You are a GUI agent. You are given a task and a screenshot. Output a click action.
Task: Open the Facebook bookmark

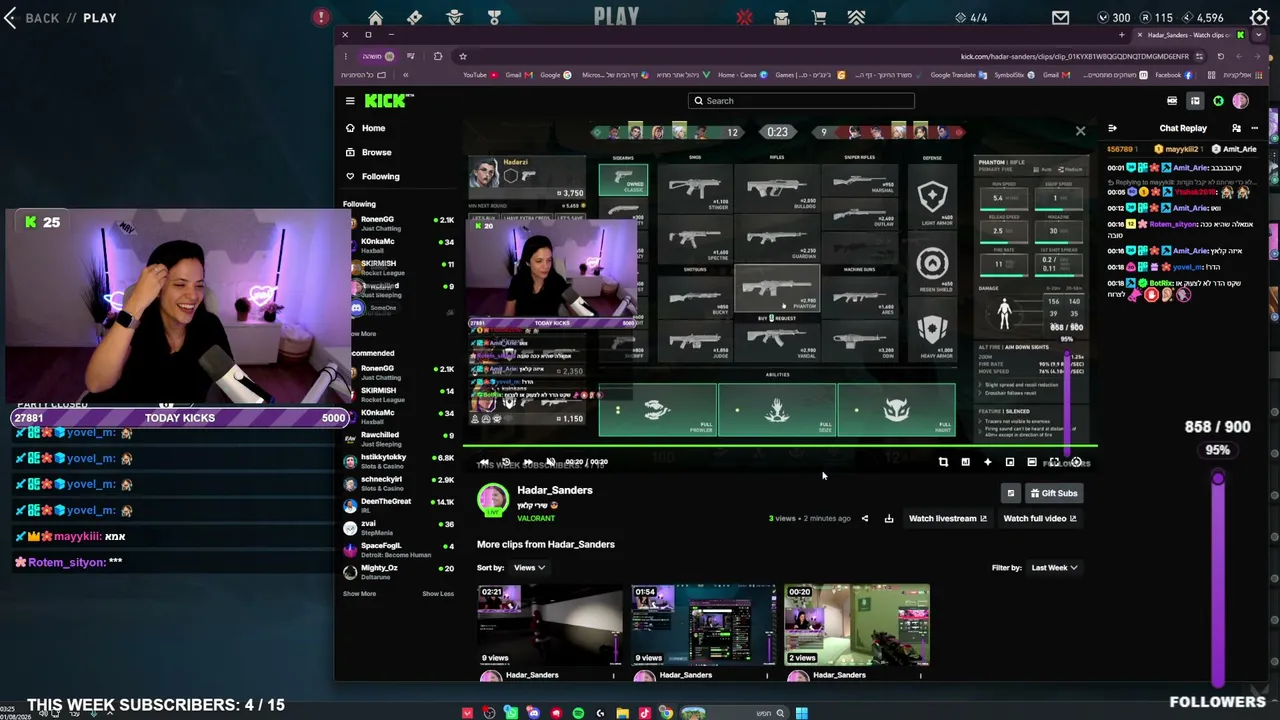tap(1173, 75)
